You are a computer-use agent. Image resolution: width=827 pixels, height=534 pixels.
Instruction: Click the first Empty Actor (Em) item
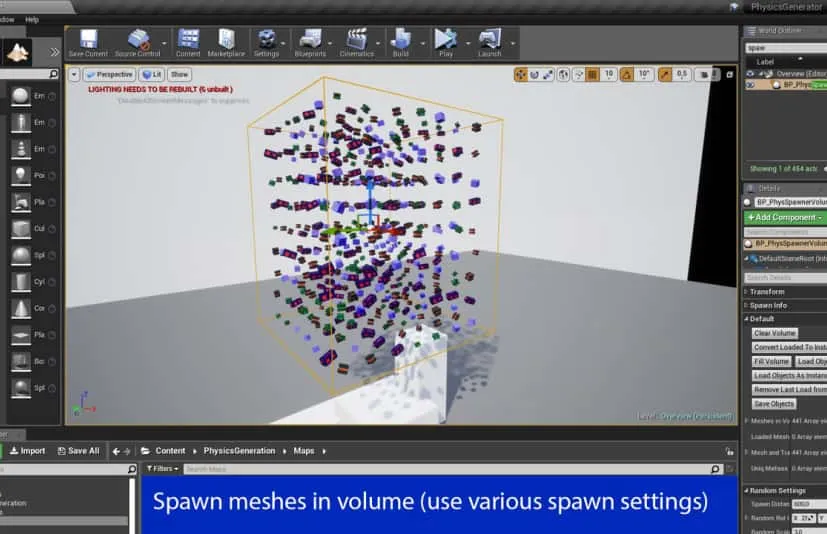[x=33, y=96]
